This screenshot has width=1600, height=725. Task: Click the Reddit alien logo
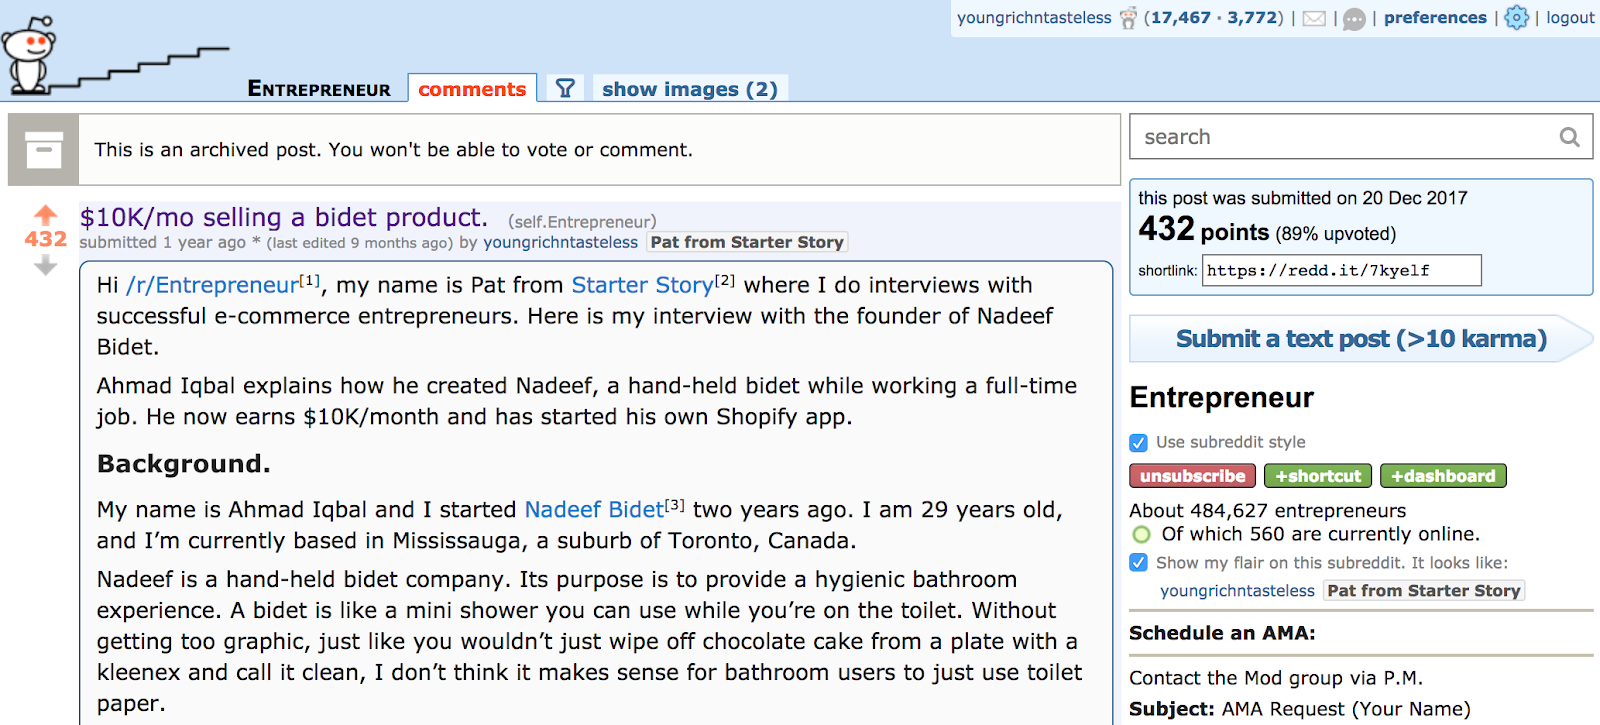(28, 54)
